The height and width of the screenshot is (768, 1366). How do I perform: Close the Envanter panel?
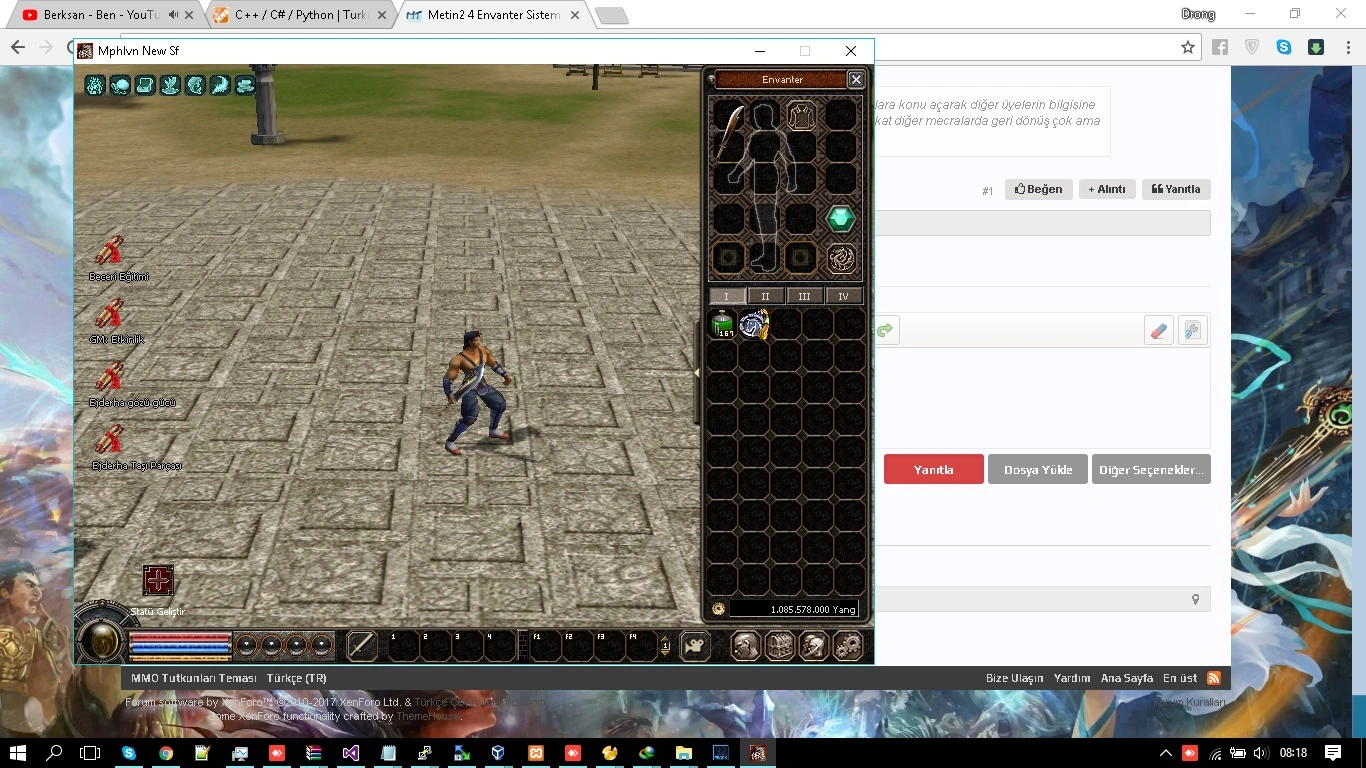[x=856, y=79]
